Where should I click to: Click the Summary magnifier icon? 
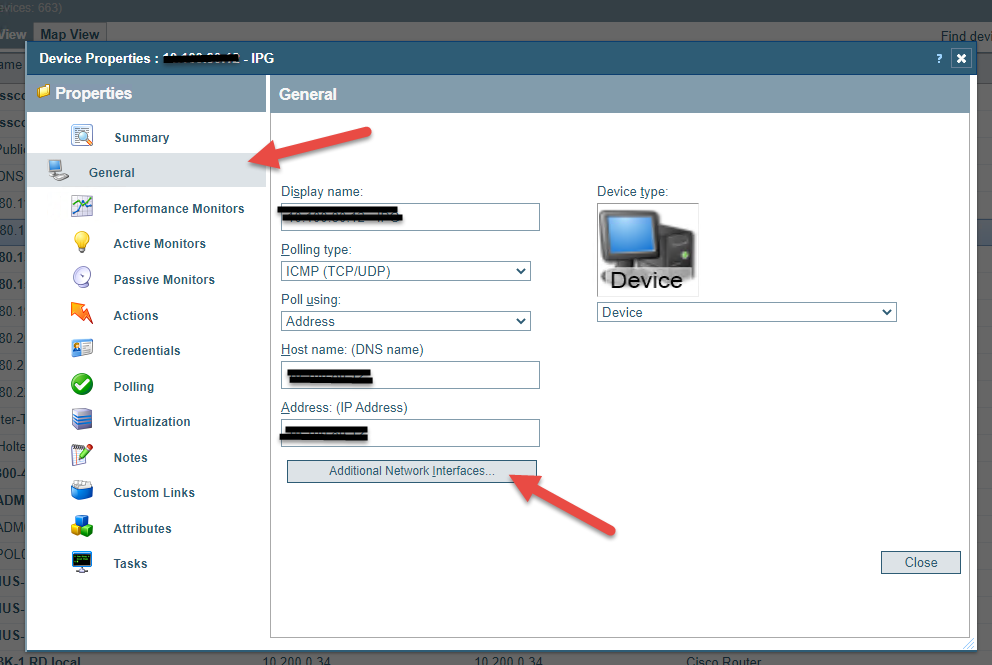(82, 136)
